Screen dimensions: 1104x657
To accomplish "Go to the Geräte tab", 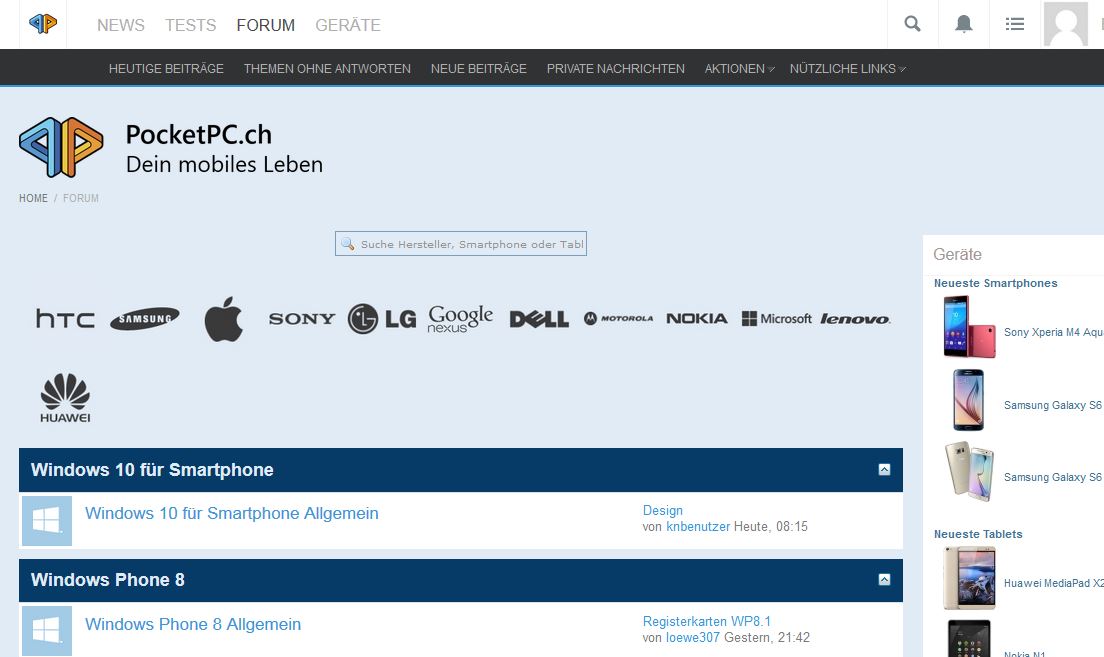I will [348, 25].
